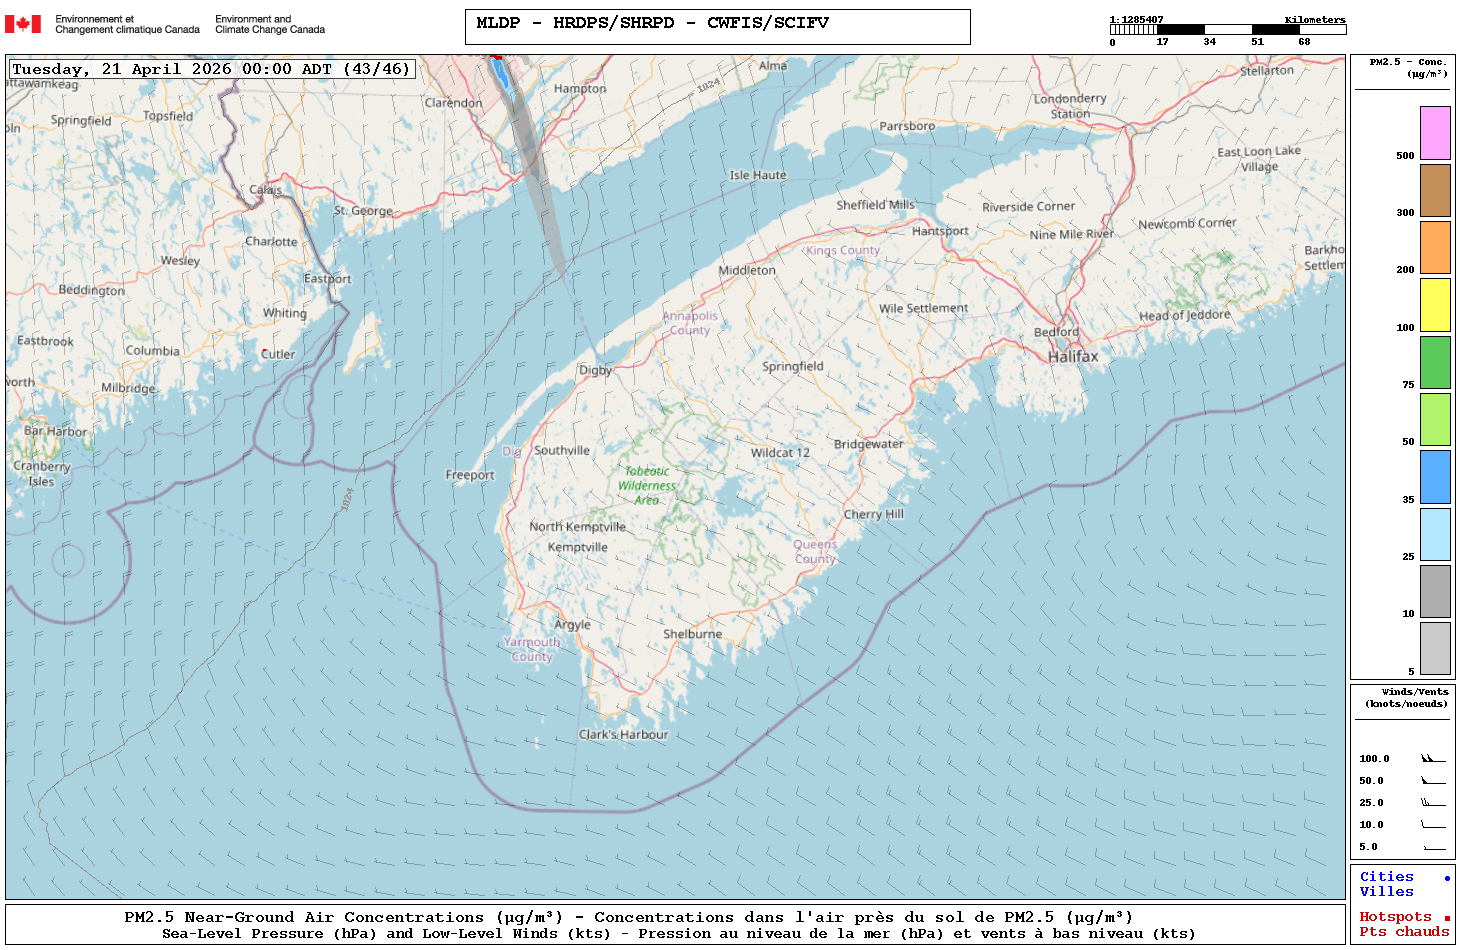The width and height of the screenshot is (1460, 950).
Task: Click the 100.0 knots wind barb symbol
Action: pyautogui.click(x=1433, y=759)
